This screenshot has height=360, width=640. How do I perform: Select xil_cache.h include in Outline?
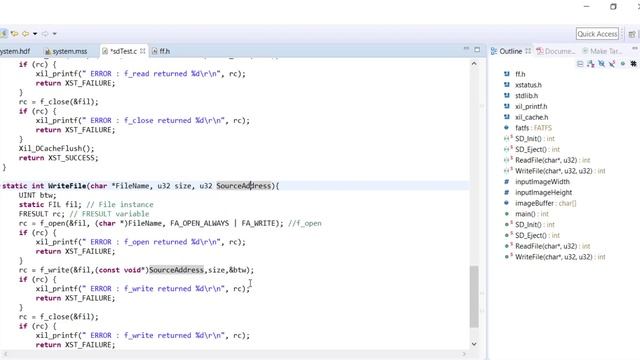point(531,117)
